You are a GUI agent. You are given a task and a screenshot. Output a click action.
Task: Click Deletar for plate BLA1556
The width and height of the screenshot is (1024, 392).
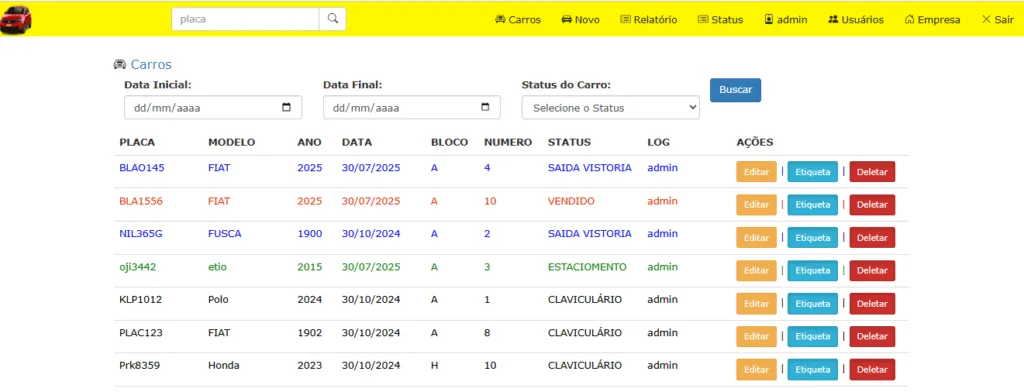pos(872,204)
